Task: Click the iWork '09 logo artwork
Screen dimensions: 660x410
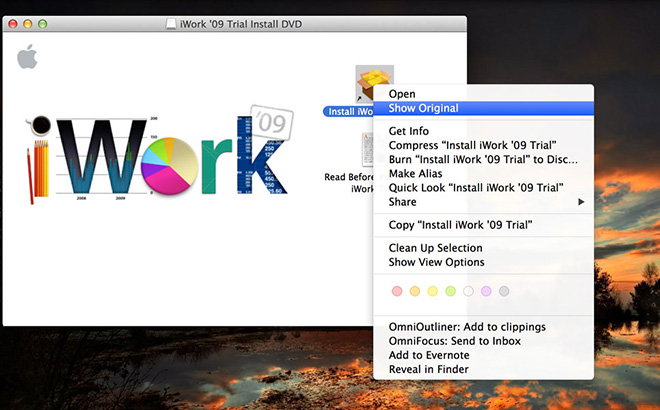Action: [x=159, y=156]
